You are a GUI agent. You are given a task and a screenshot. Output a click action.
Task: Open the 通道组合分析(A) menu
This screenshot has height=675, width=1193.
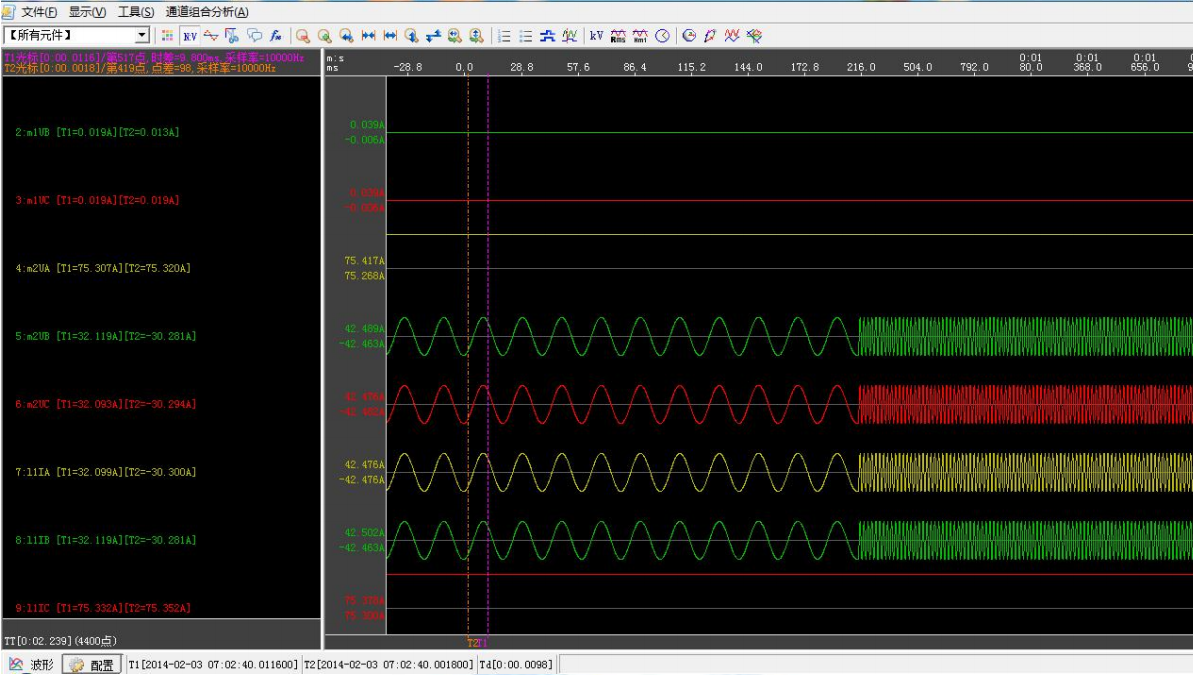pyautogui.click(x=207, y=12)
